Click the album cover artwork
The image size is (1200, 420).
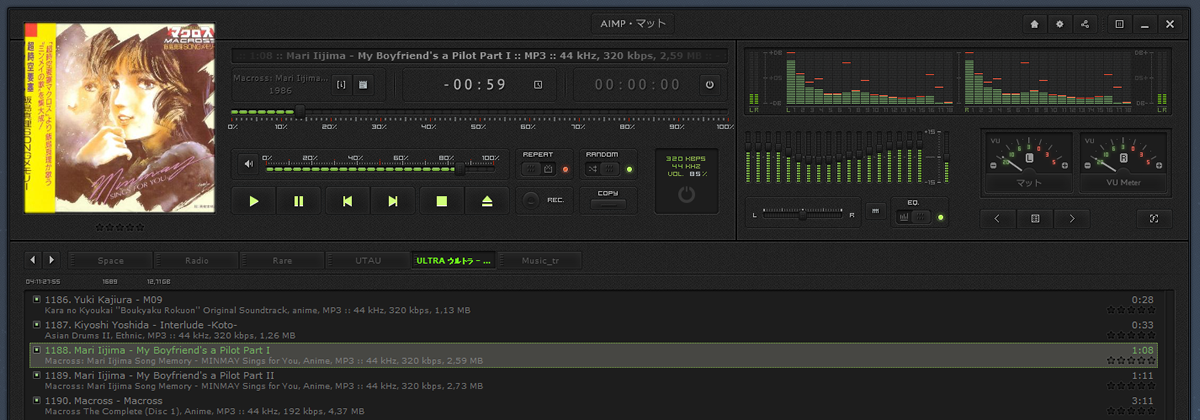coord(119,118)
